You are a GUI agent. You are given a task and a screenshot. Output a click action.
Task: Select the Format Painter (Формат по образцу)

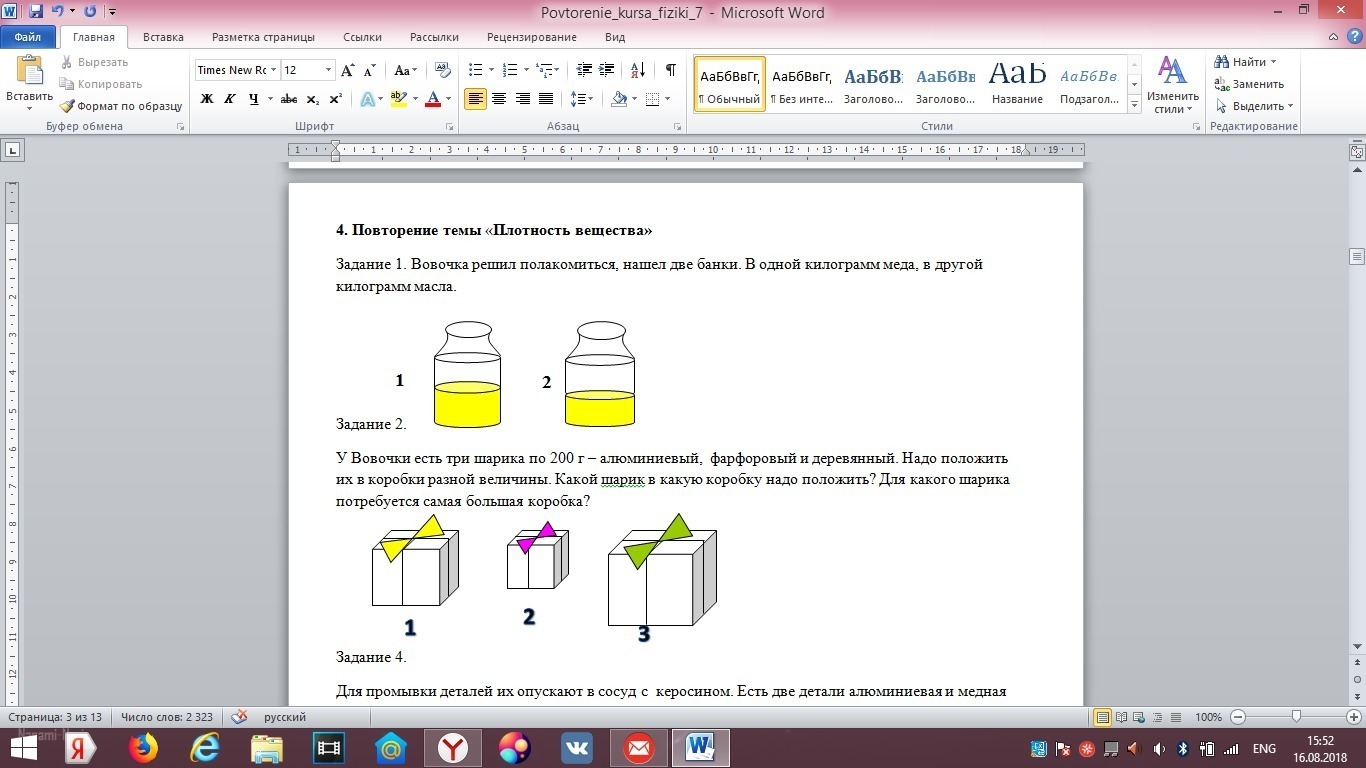[121, 106]
